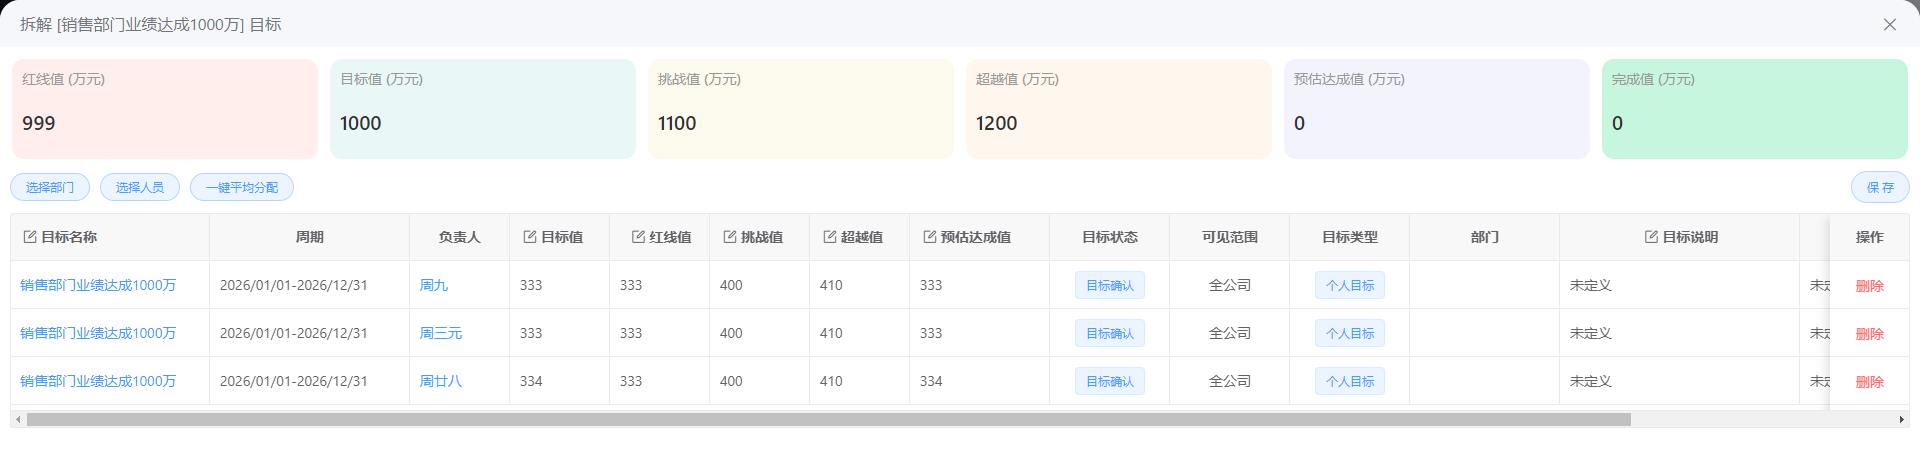
Task: Save changes with the 保存 button
Action: click(1880, 187)
